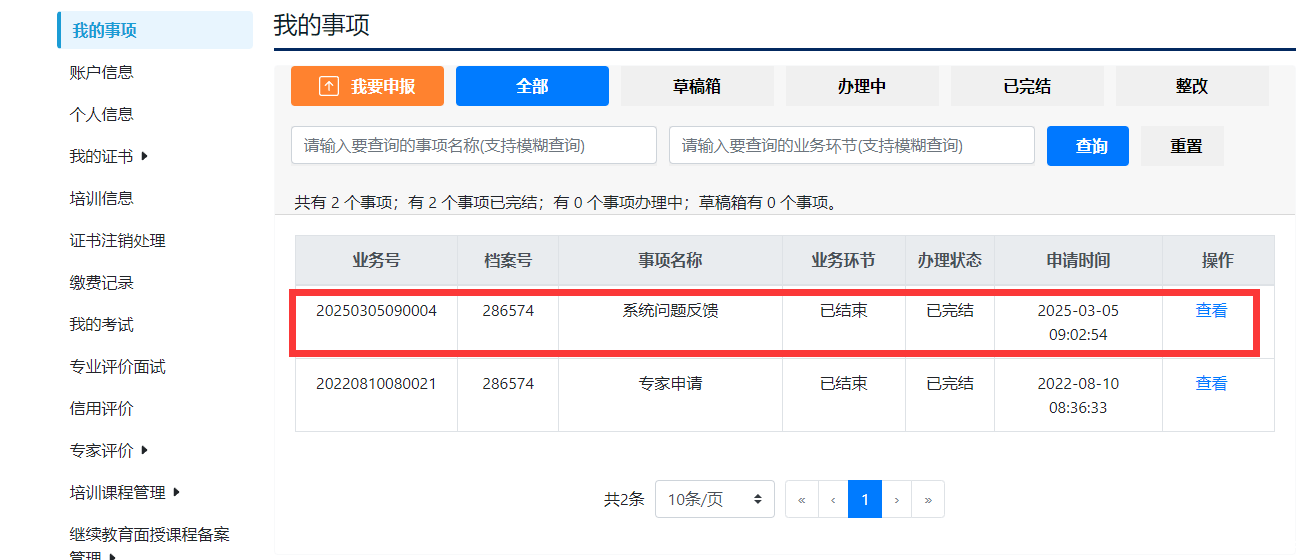The image size is (1306, 560).
Task: Switch to the 办理中 tab
Action: coord(862,86)
